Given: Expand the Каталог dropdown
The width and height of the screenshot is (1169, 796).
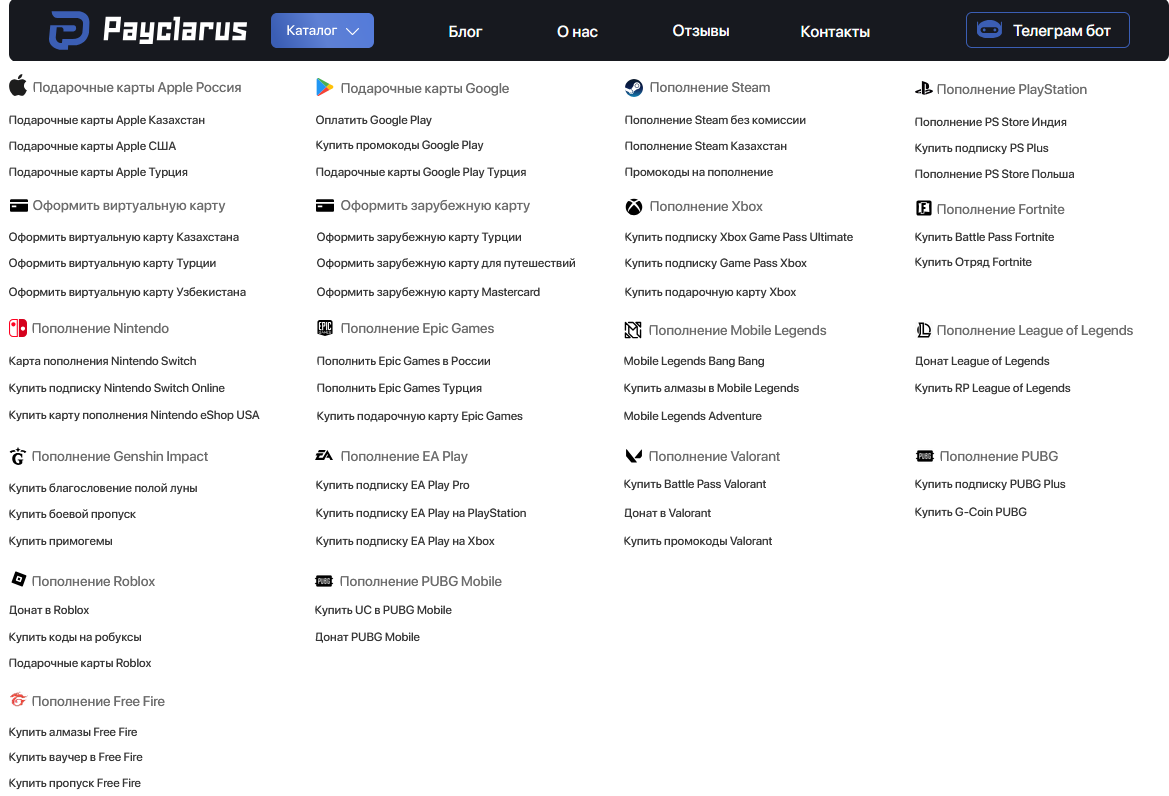Looking at the screenshot, I should point(322,31).
